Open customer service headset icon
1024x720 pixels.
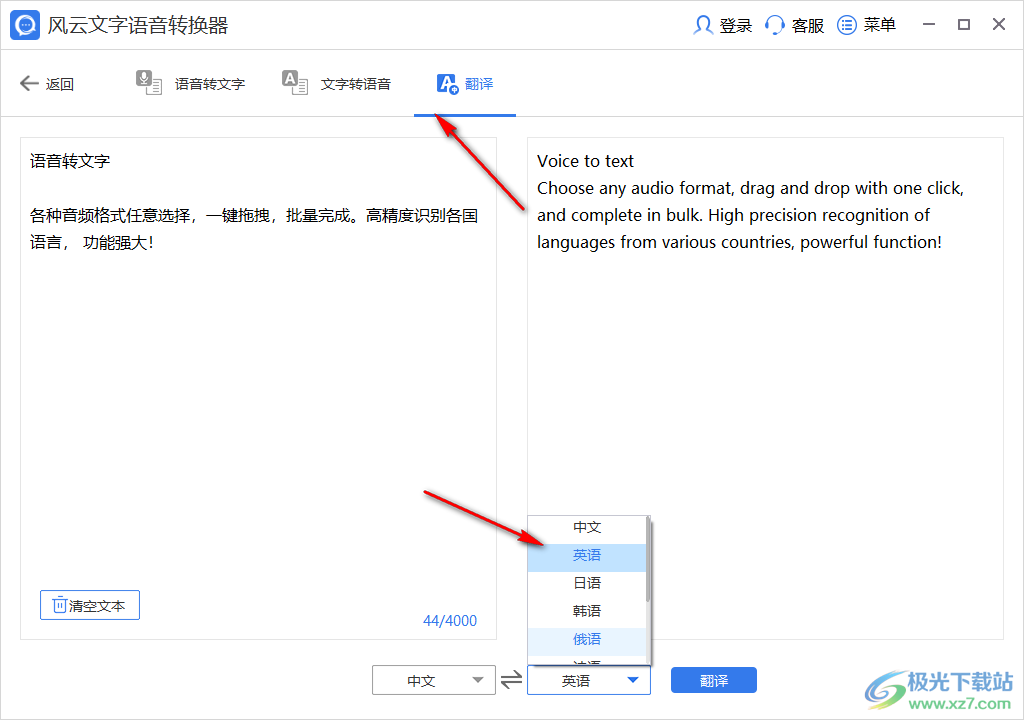pyautogui.click(x=775, y=25)
